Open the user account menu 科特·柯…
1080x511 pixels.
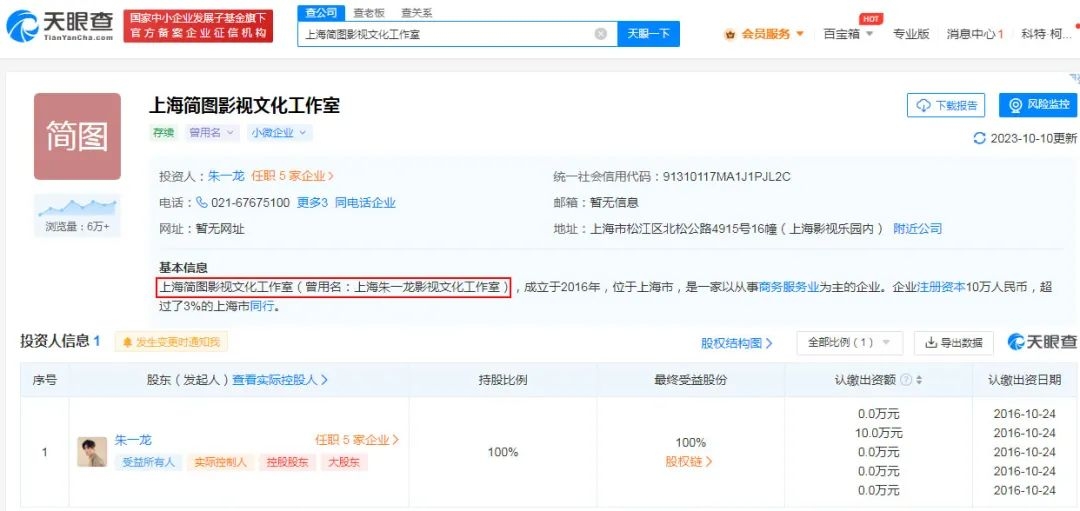pyautogui.click(x=1046, y=34)
